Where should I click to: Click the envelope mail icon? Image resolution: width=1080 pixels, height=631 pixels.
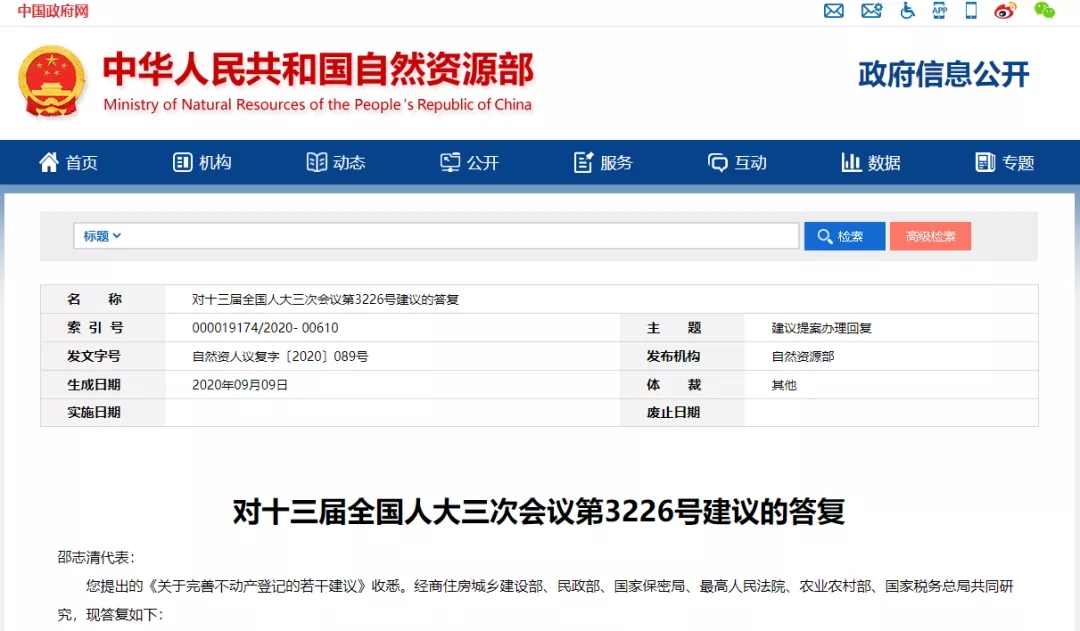833,11
